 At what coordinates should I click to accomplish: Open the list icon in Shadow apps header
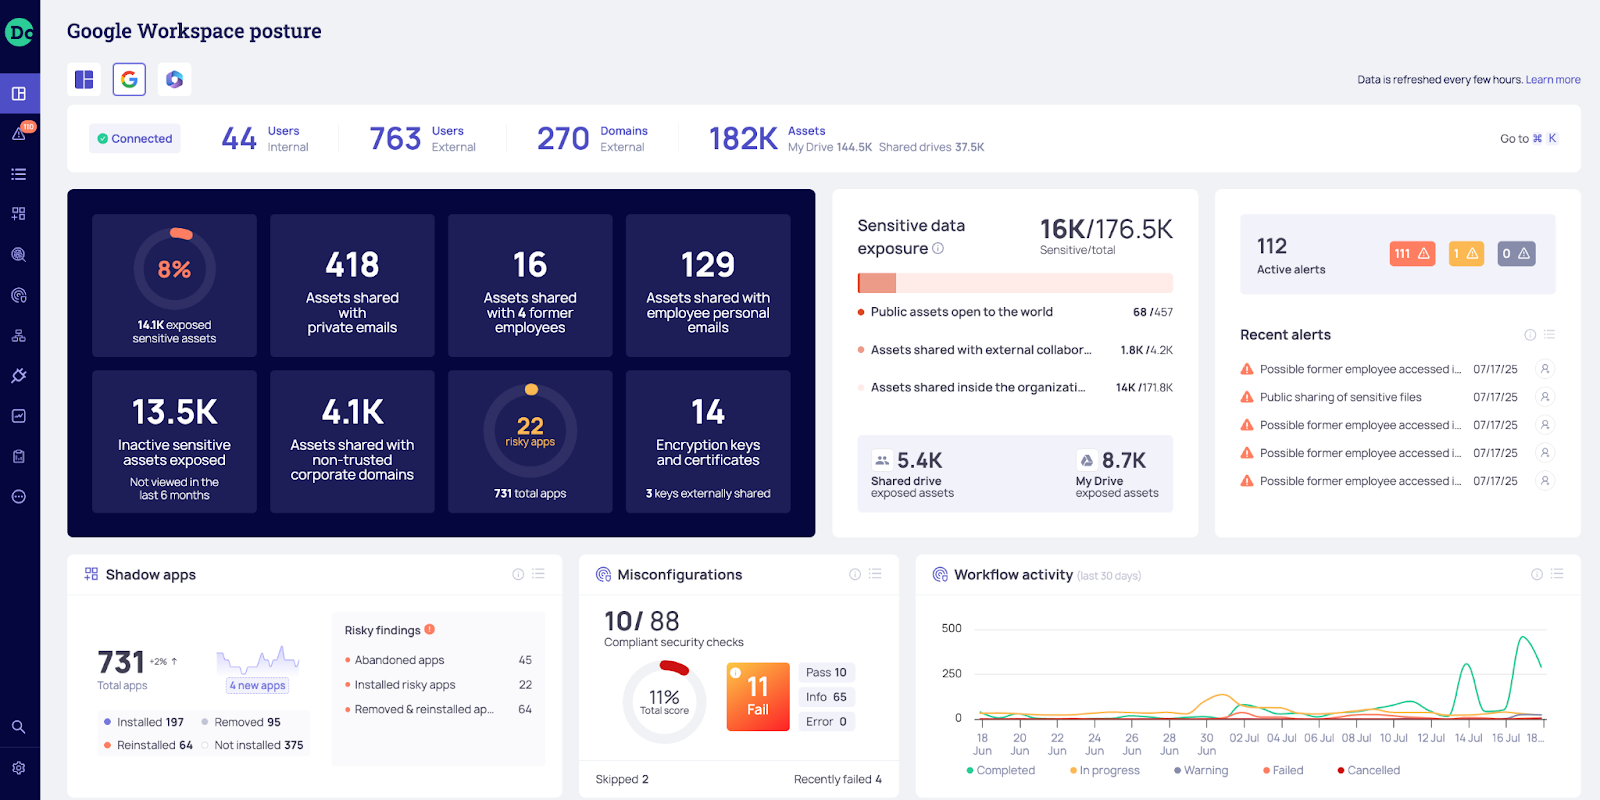point(538,574)
